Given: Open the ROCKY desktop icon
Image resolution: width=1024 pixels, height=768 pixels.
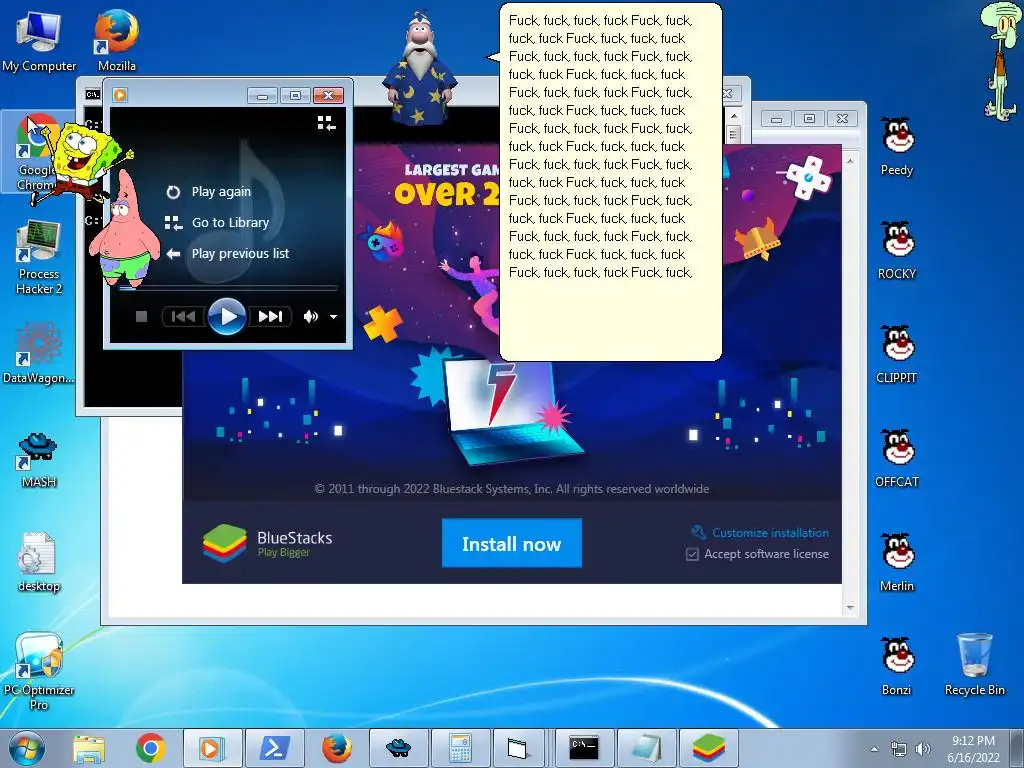Looking at the screenshot, I should tap(897, 250).
